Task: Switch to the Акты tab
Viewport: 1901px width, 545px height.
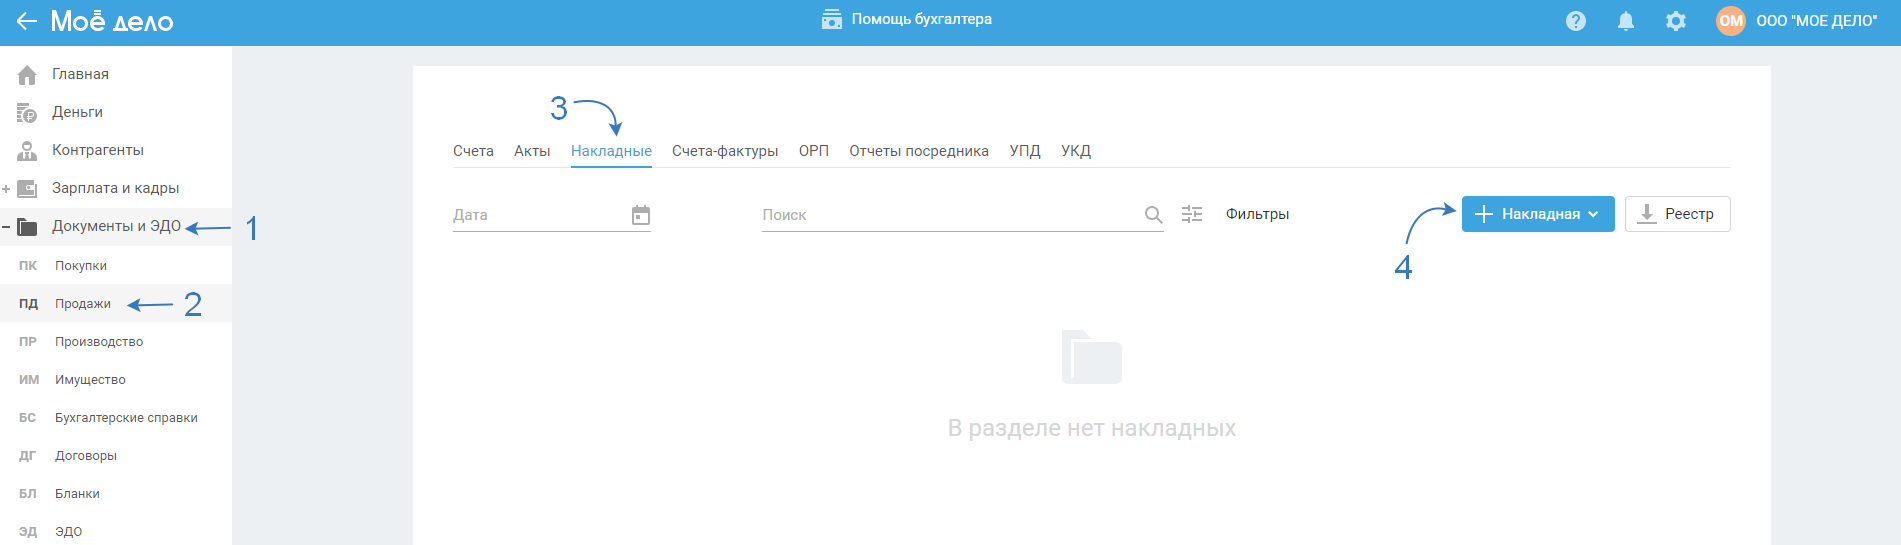Action: click(x=532, y=151)
